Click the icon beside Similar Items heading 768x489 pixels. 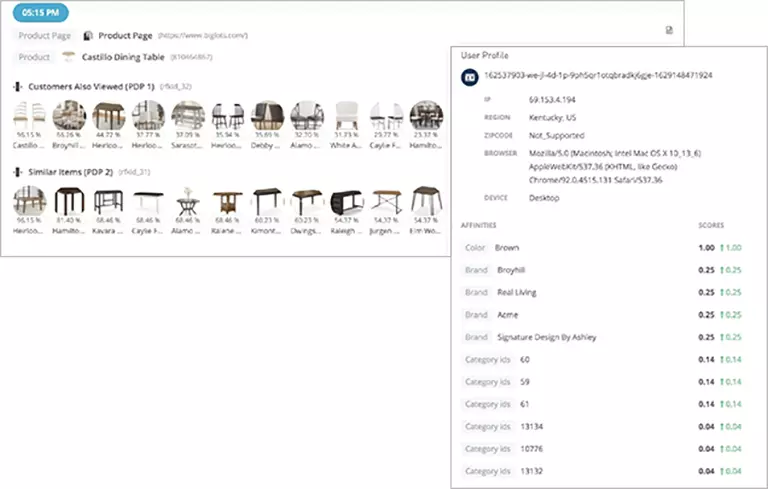(x=18, y=172)
